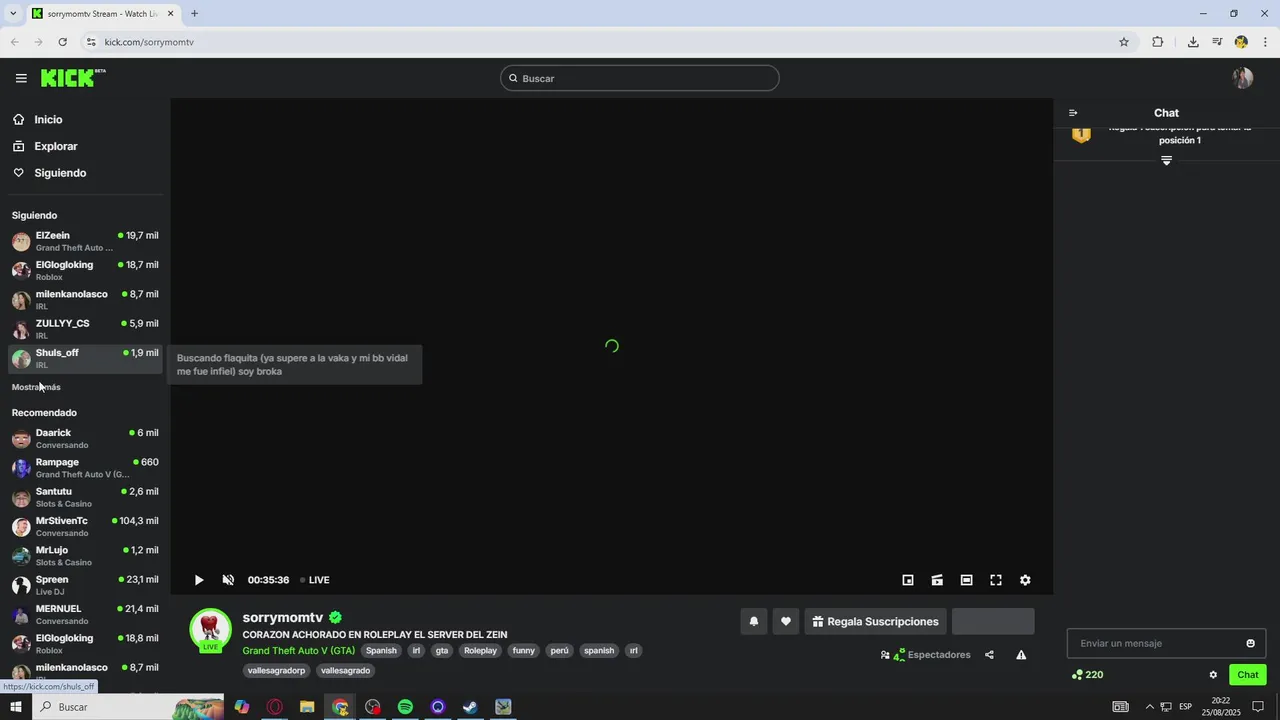1280x720 pixels.
Task: Open a new browser tab
Action: point(194,14)
